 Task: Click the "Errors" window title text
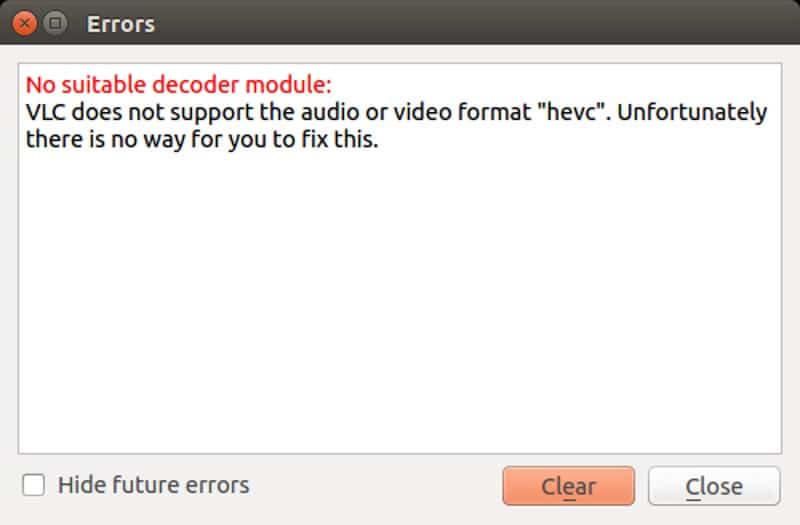click(x=121, y=23)
